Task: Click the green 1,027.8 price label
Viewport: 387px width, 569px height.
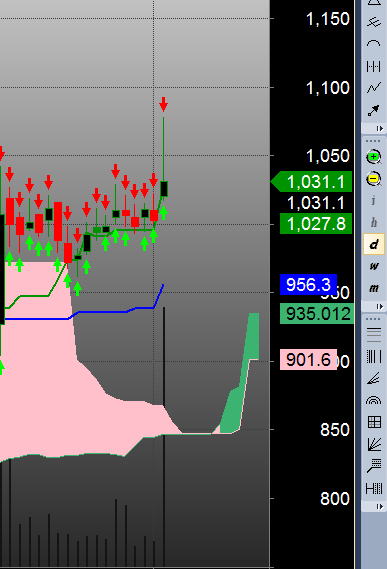Action: tap(316, 224)
